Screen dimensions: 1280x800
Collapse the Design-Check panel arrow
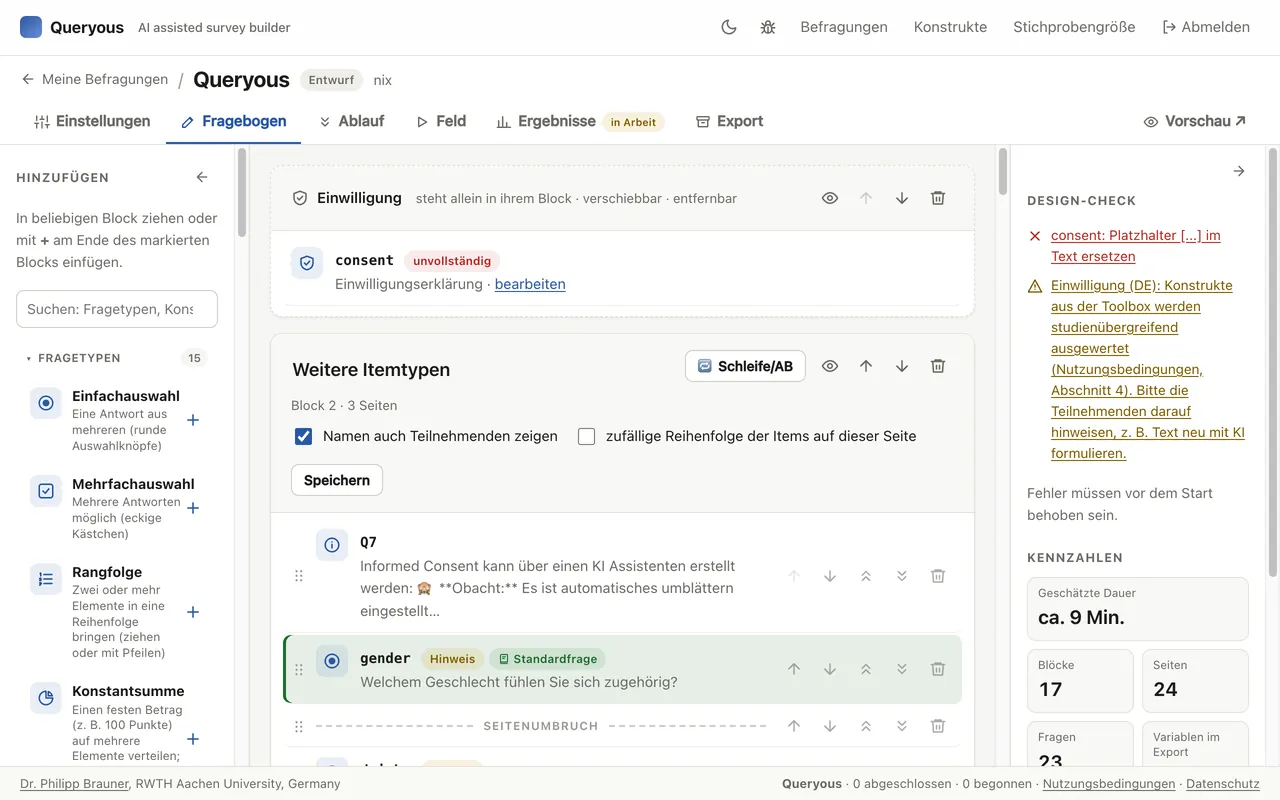coord(1239,171)
